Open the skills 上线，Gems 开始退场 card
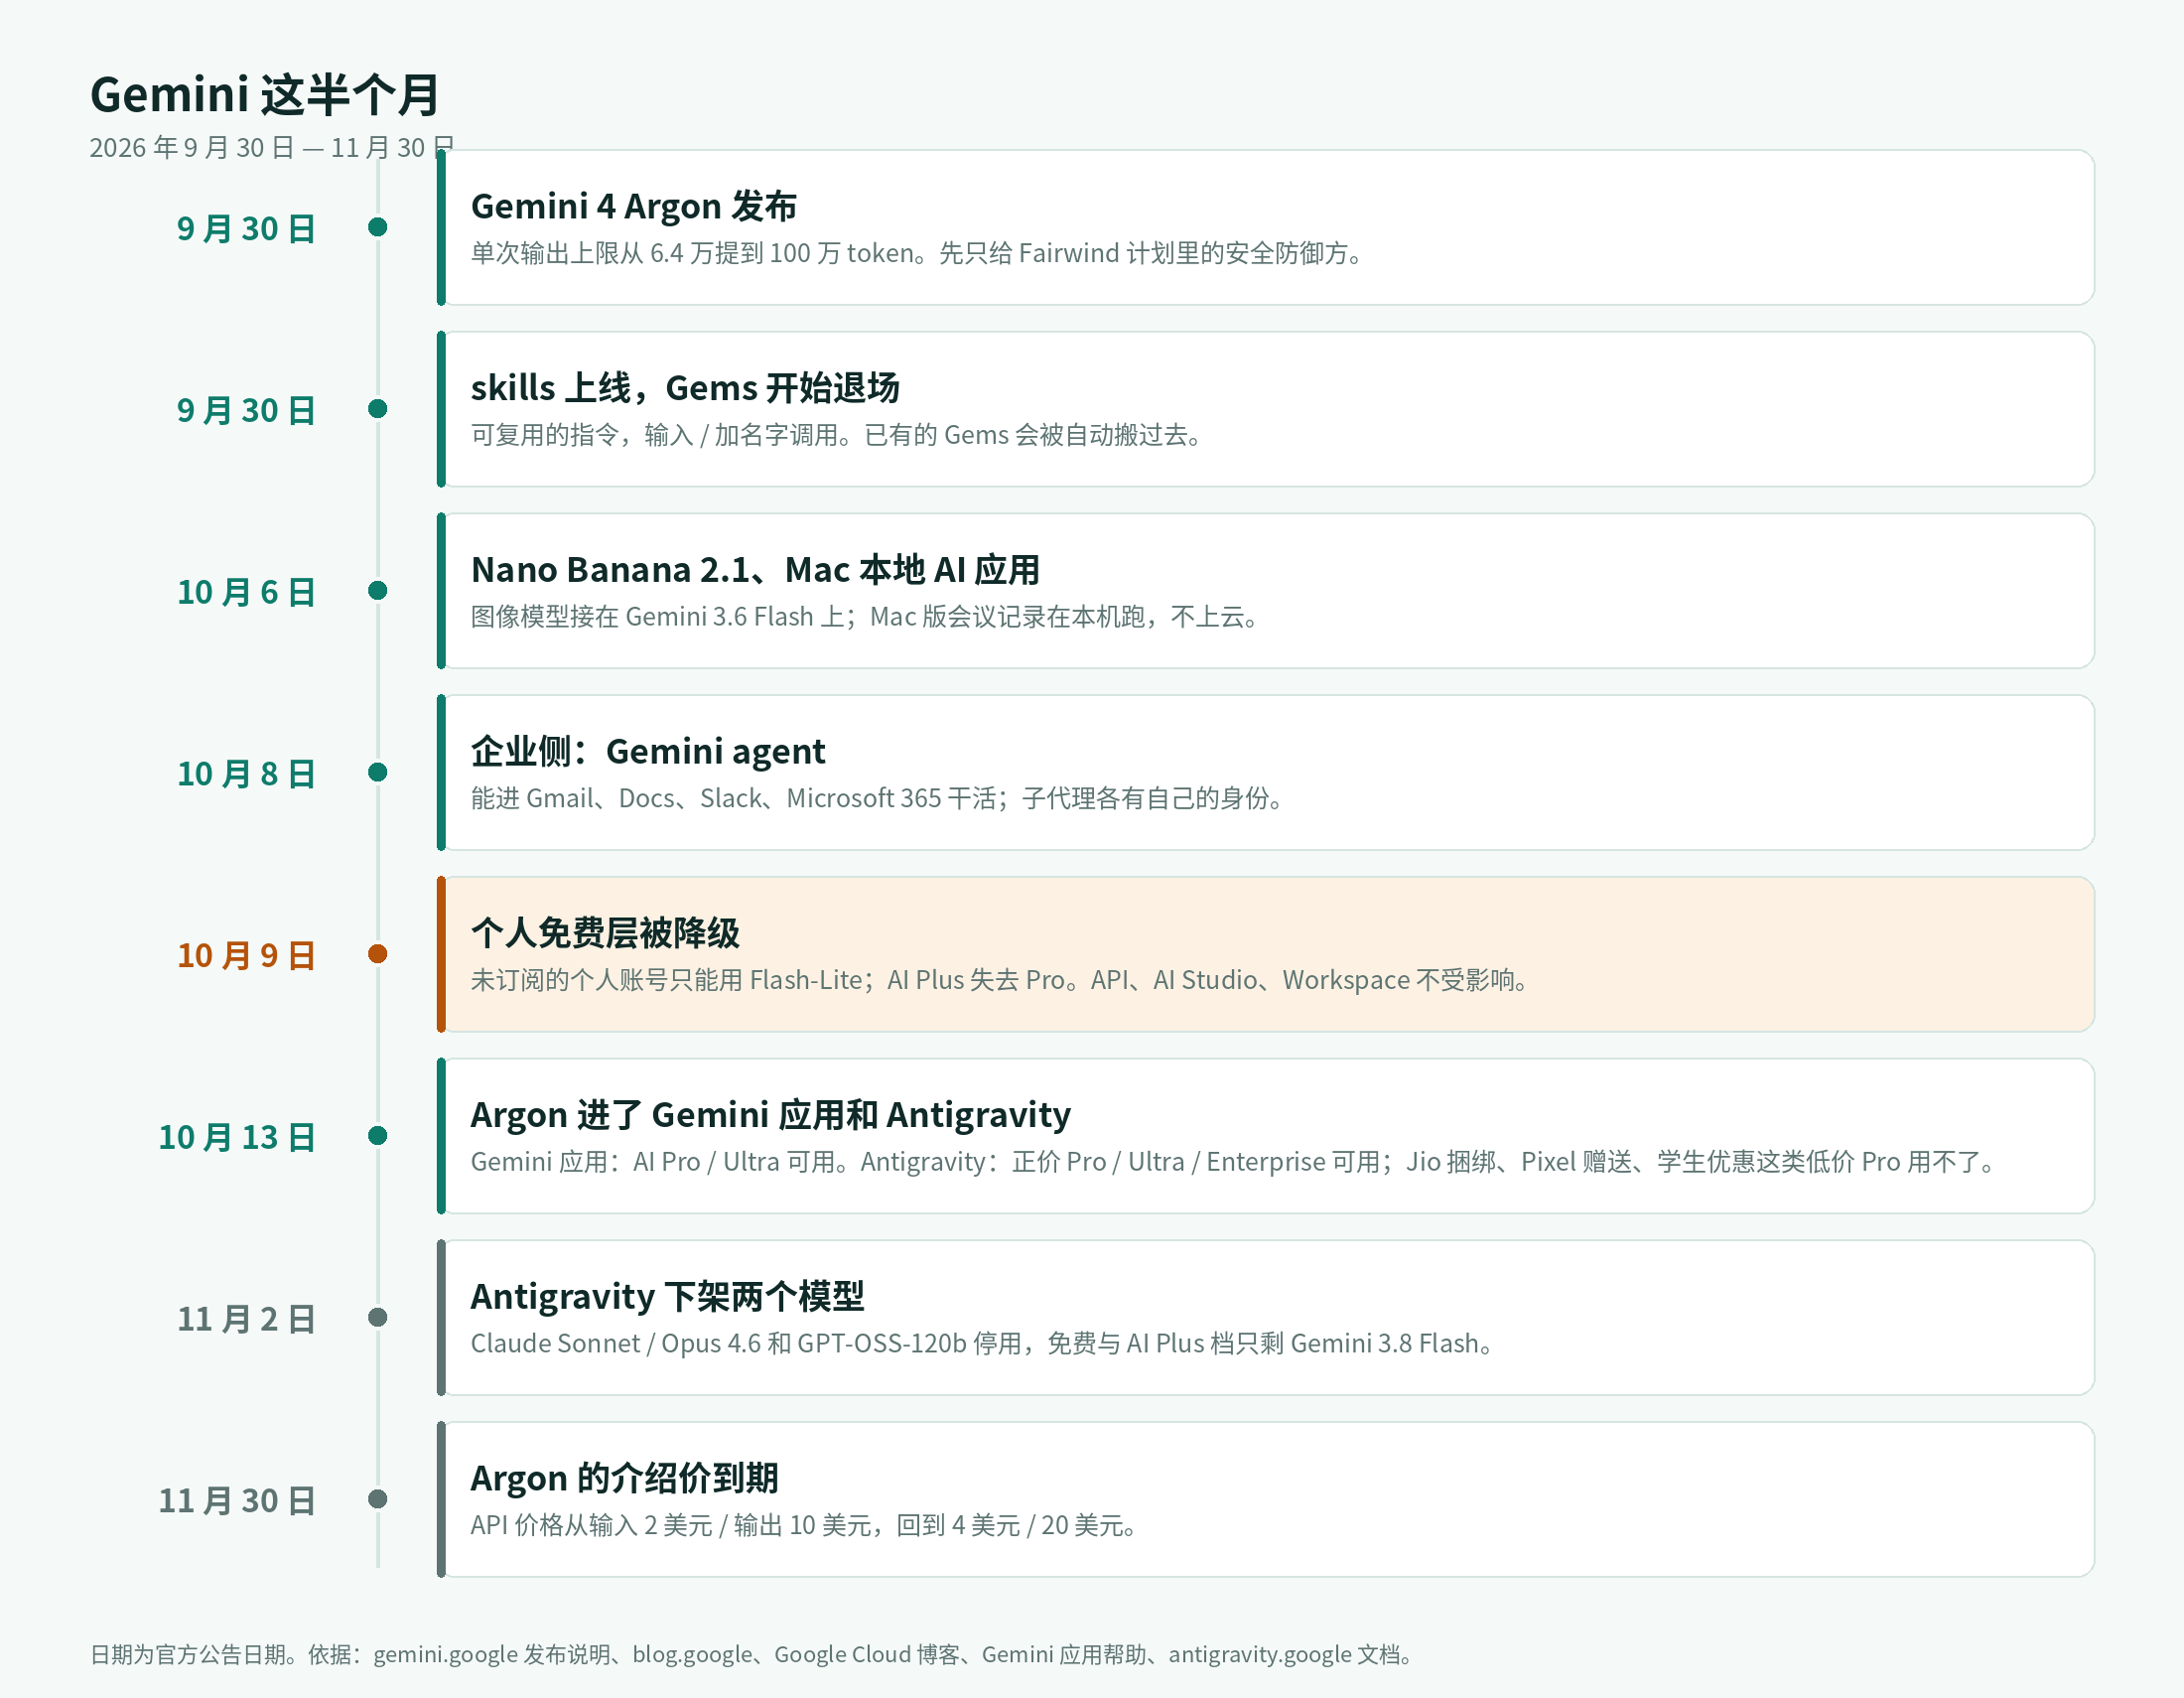 [1266, 410]
